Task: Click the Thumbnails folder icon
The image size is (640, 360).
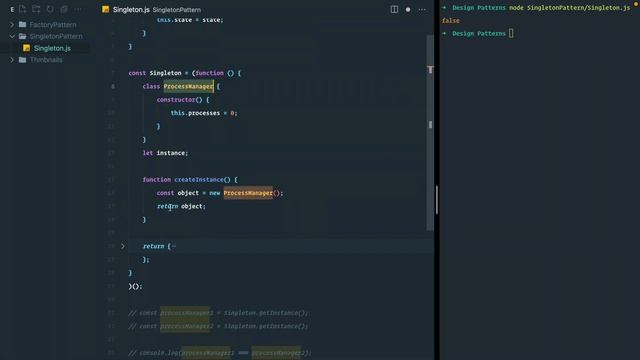Action: (22, 60)
